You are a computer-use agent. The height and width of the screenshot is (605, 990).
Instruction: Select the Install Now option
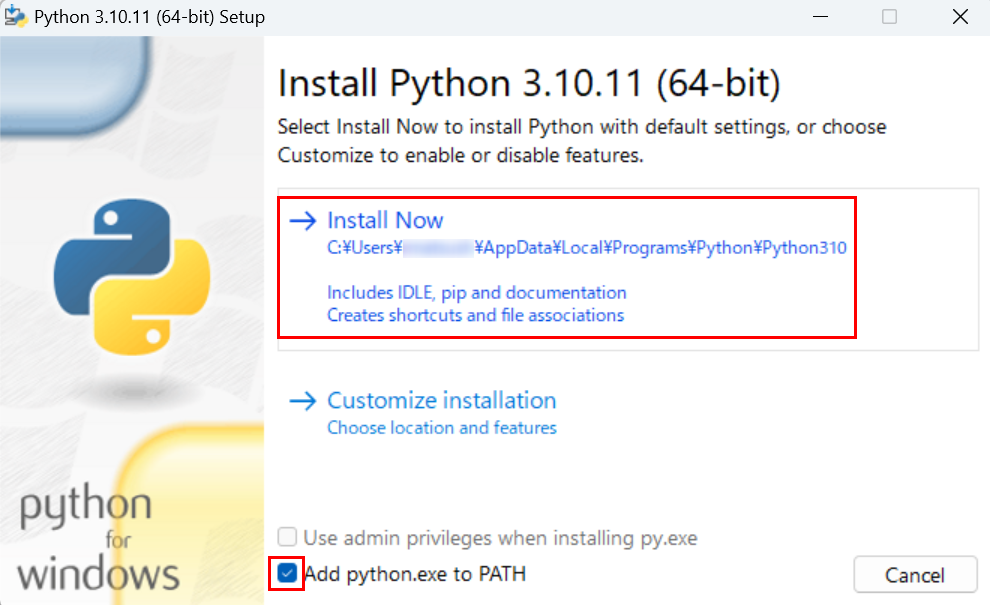385,220
